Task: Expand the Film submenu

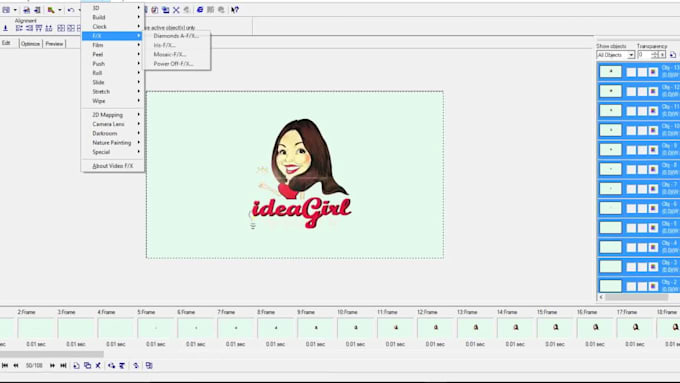Action: tap(113, 45)
